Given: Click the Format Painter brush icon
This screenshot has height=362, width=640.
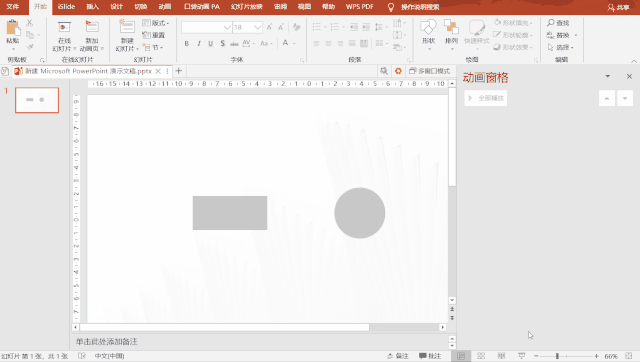Looking at the screenshot, I should coord(30,47).
